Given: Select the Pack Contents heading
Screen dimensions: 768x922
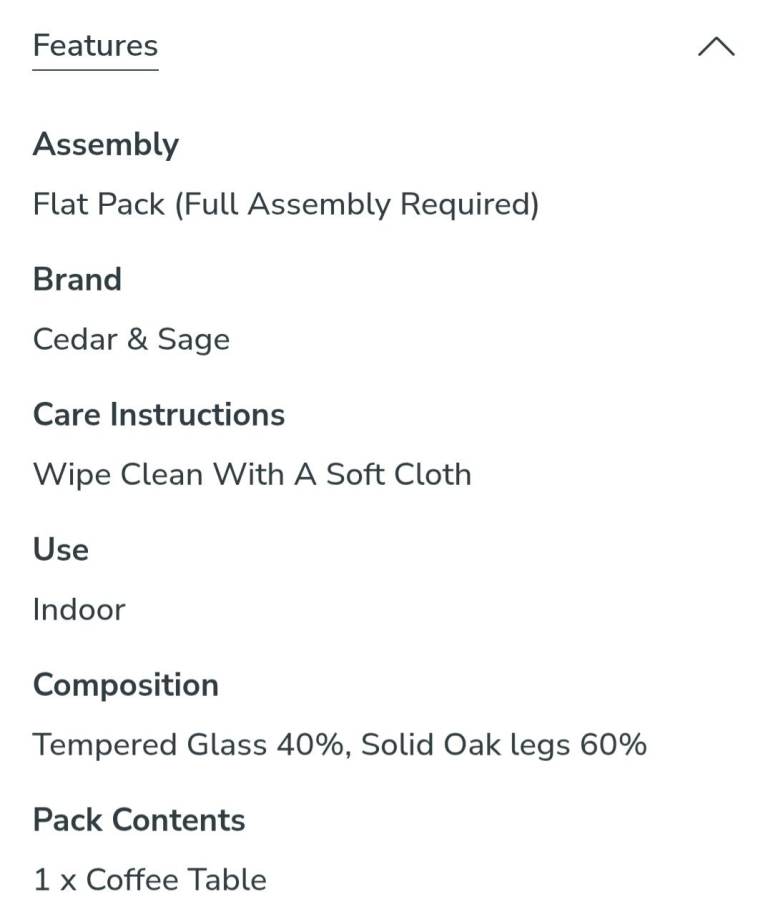Looking at the screenshot, I should (139, 820).
